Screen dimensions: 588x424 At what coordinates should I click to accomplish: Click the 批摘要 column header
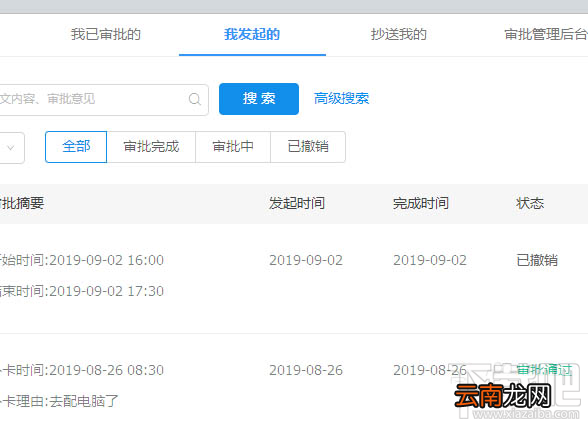22,204
